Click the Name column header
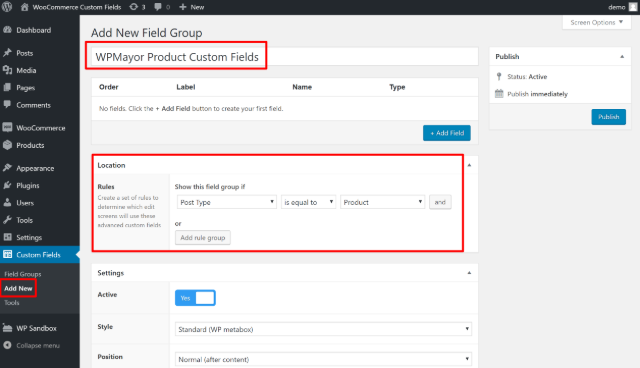This screenshot has height=368, width=640. [302, 87]
